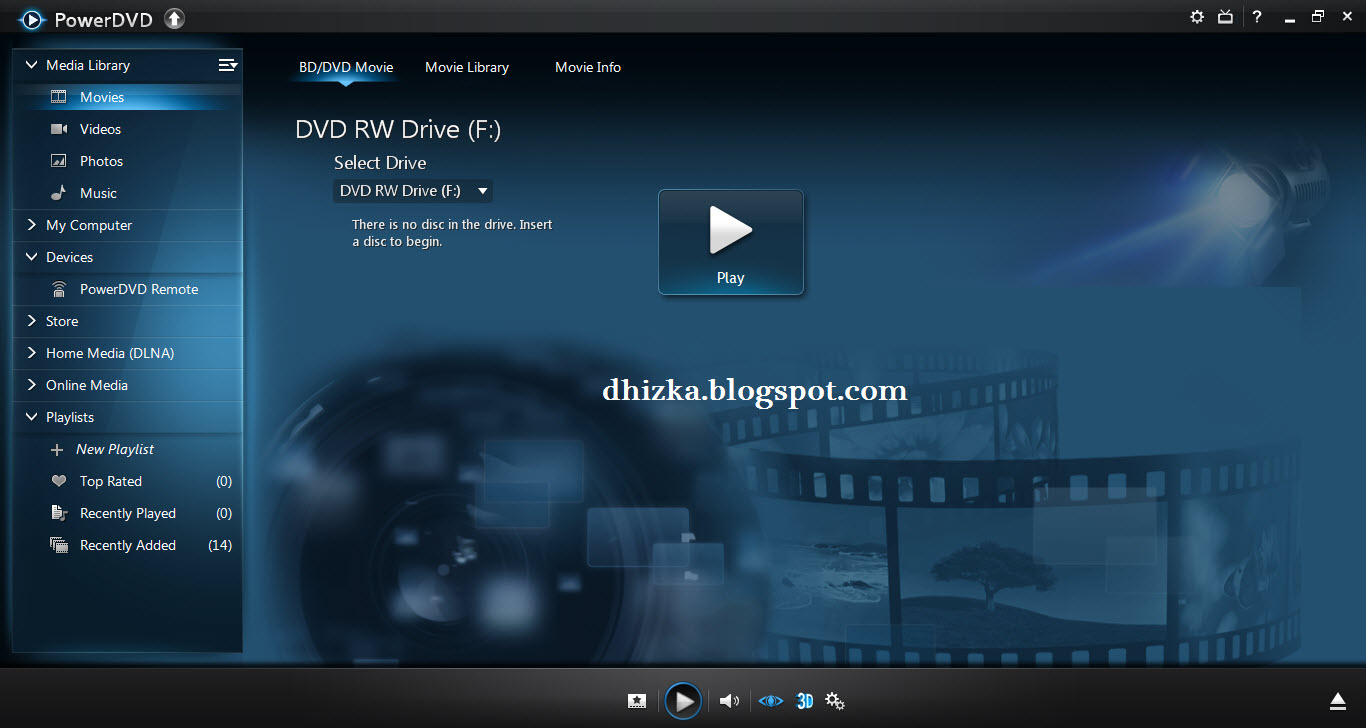Open player settings gears in control bar
Screen dimensions: 1366x728
835,701
